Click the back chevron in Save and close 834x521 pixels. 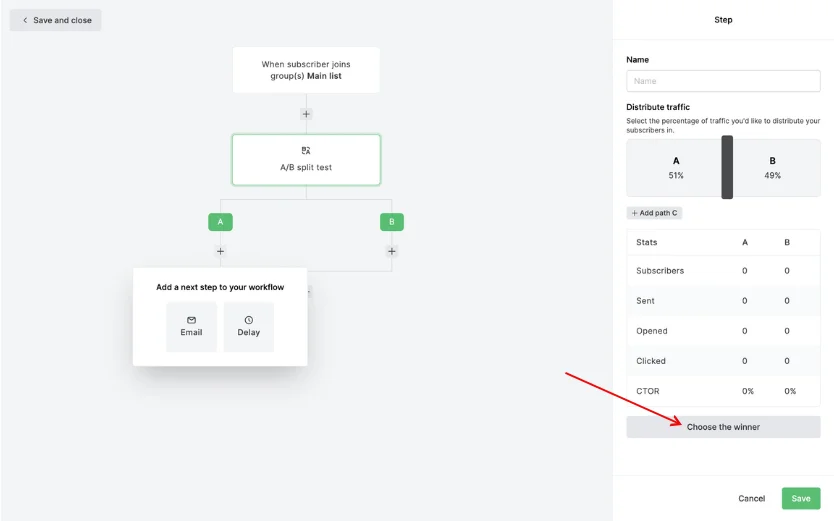[x=25, y=20]
